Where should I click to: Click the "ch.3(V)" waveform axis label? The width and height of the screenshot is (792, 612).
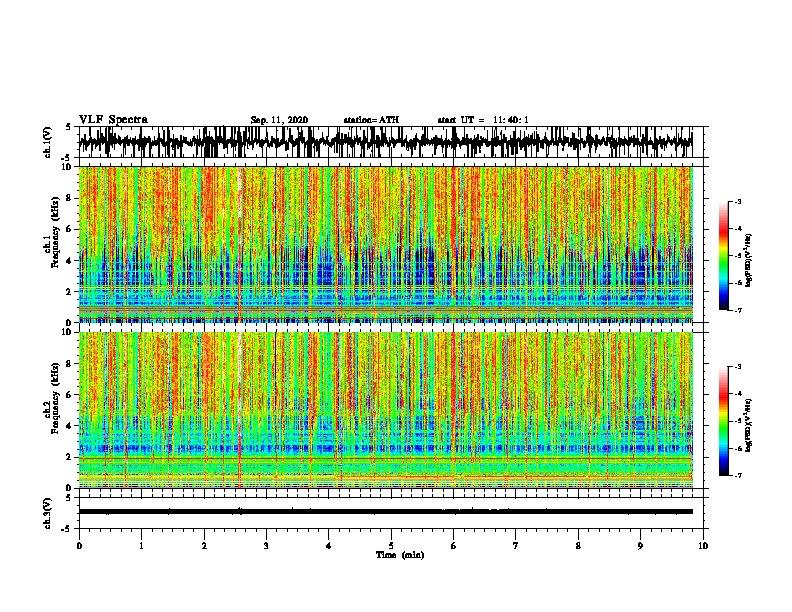pos(47,514)
